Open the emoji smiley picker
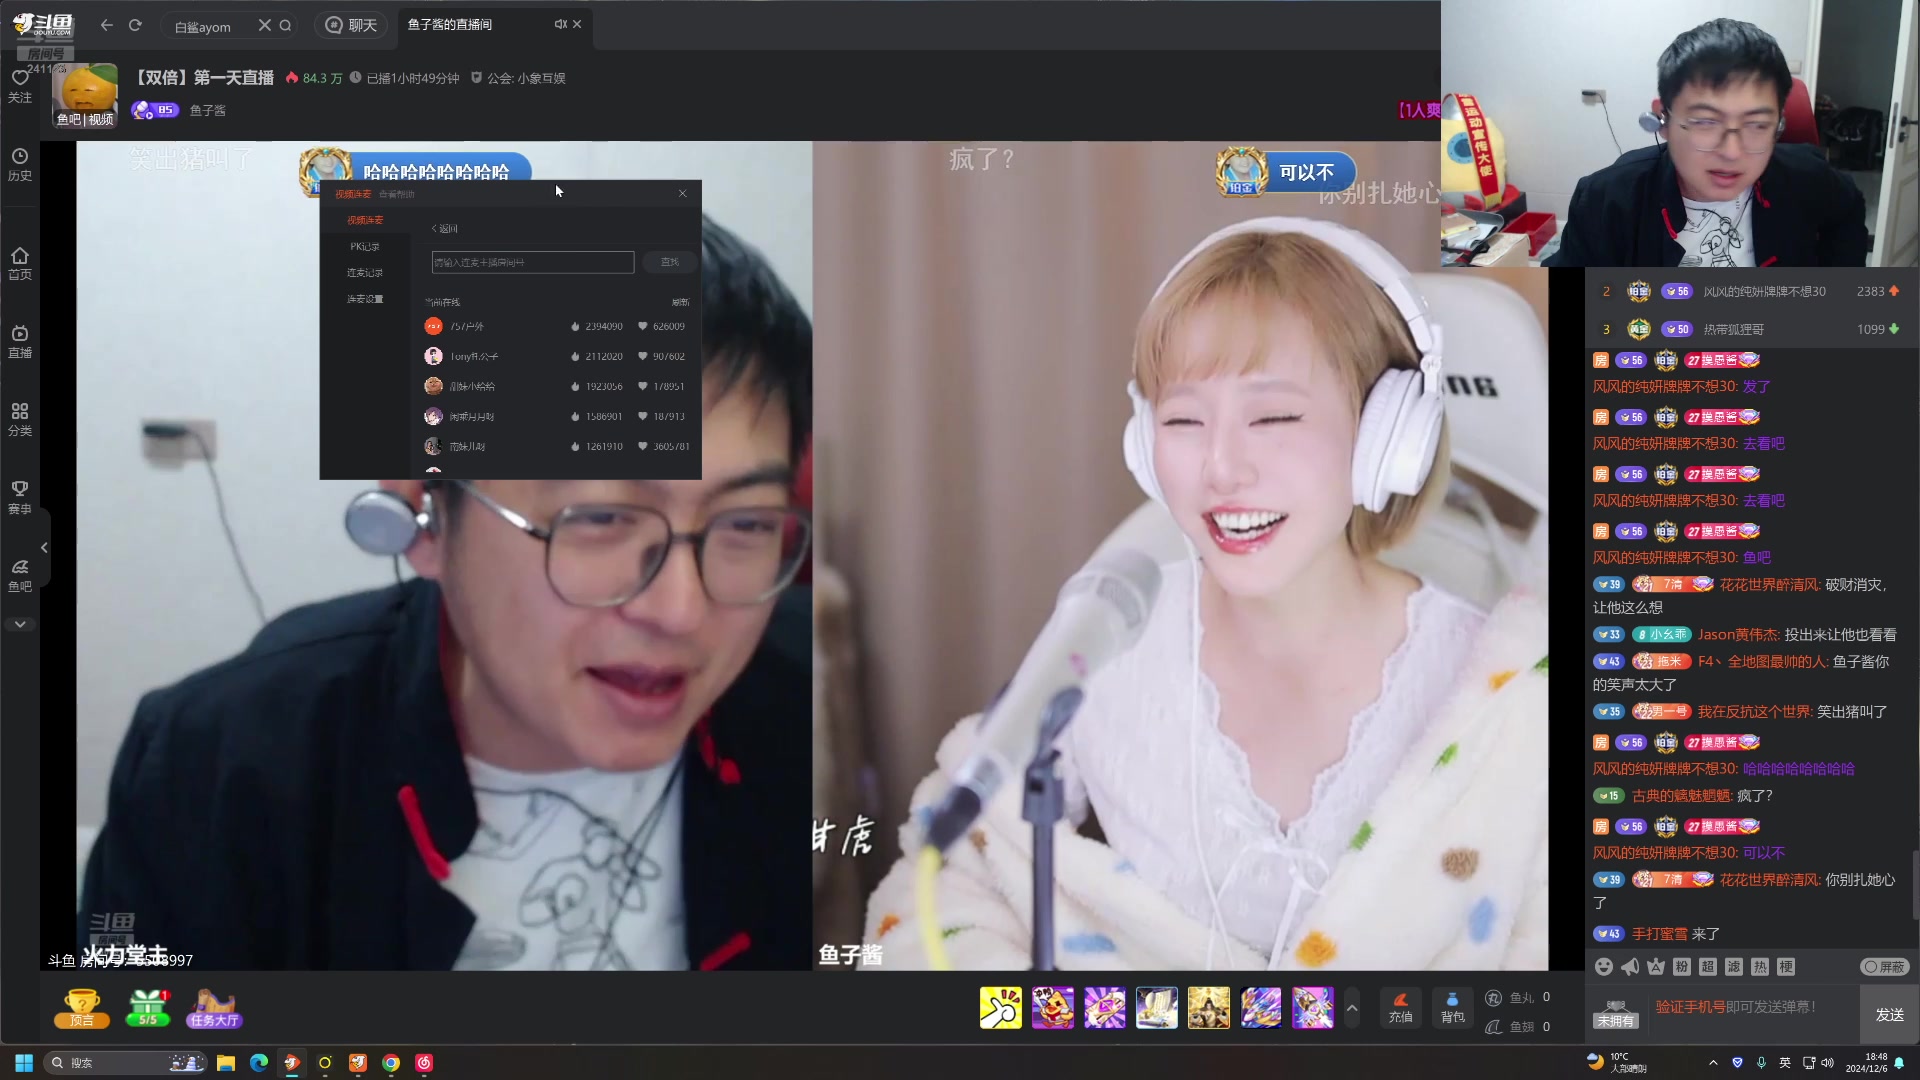Viewport: 1920px width, 1080px height. tap(1604, 967)
